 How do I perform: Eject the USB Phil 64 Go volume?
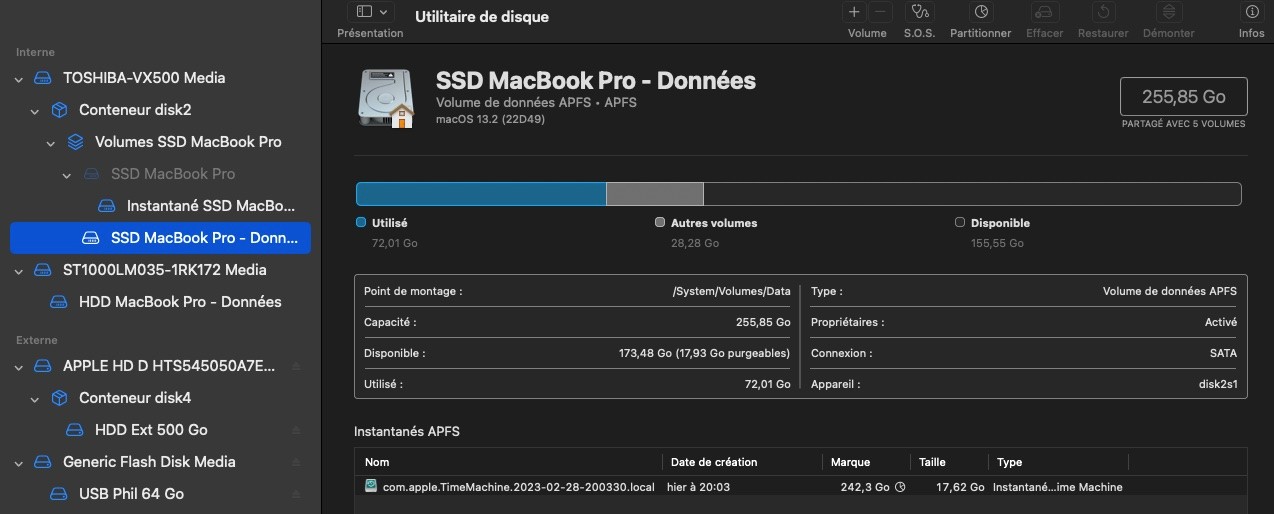point(296,494)
